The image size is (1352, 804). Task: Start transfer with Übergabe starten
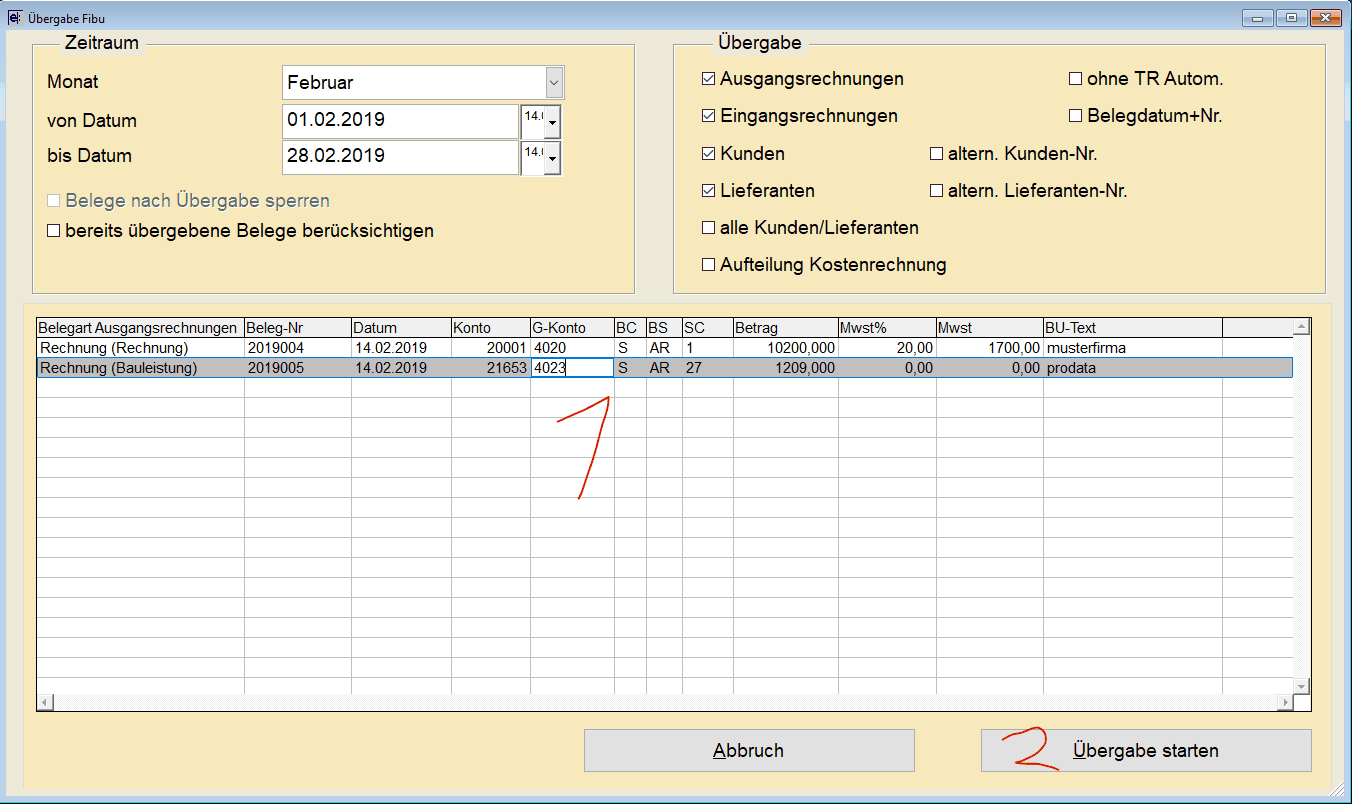[1145, 750]
